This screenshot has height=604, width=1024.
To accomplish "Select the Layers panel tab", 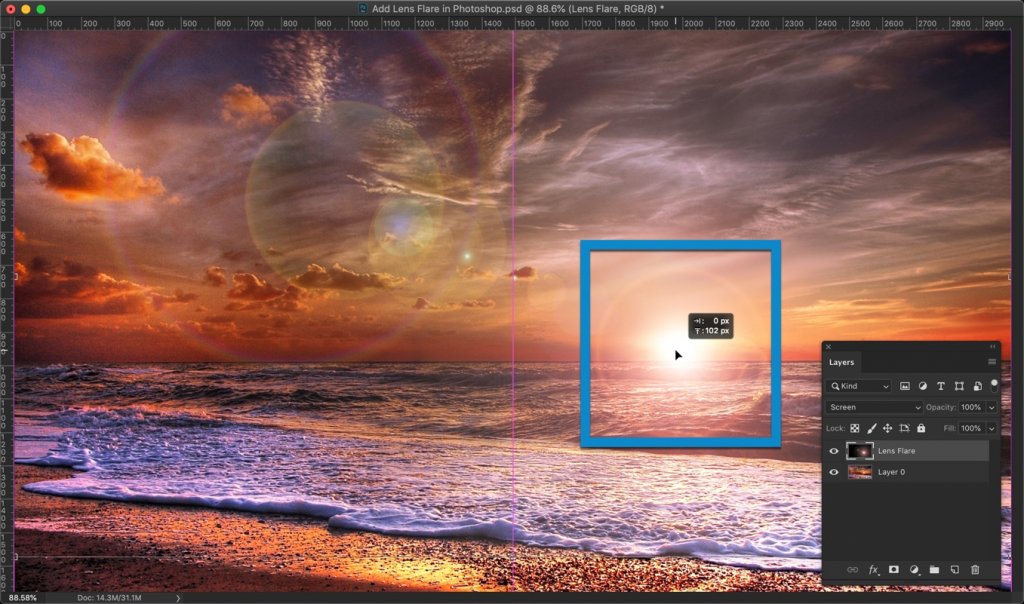I will (842, 362).
